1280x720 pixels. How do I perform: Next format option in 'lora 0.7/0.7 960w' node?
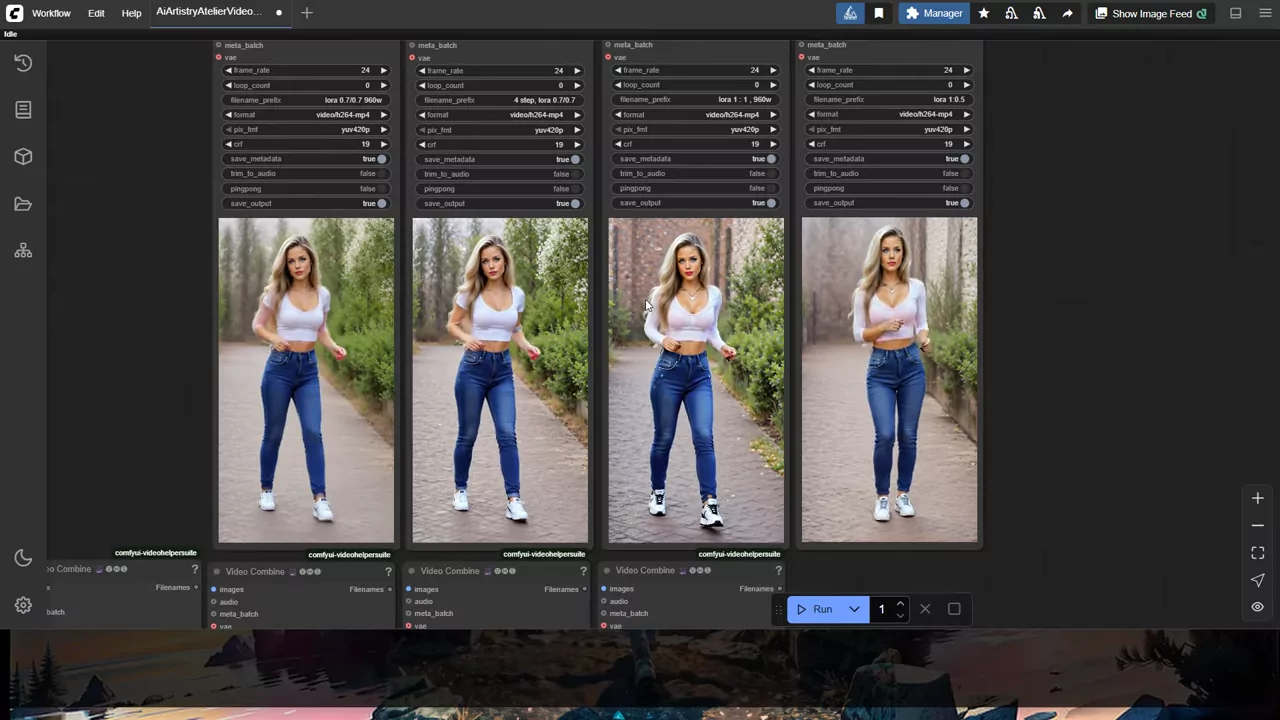pos(383,115)
